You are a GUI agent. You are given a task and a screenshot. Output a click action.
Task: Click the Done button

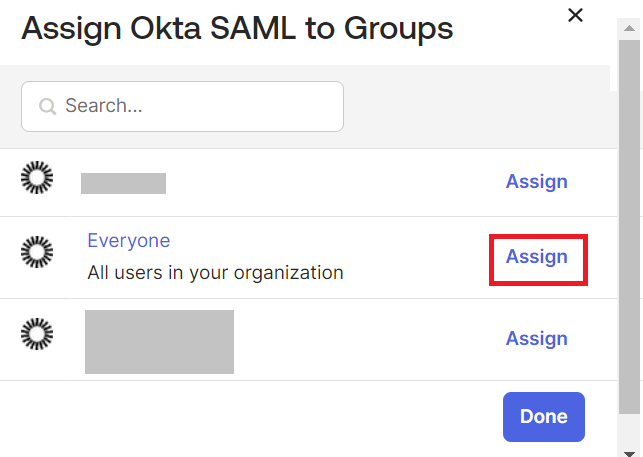point(543,417)
